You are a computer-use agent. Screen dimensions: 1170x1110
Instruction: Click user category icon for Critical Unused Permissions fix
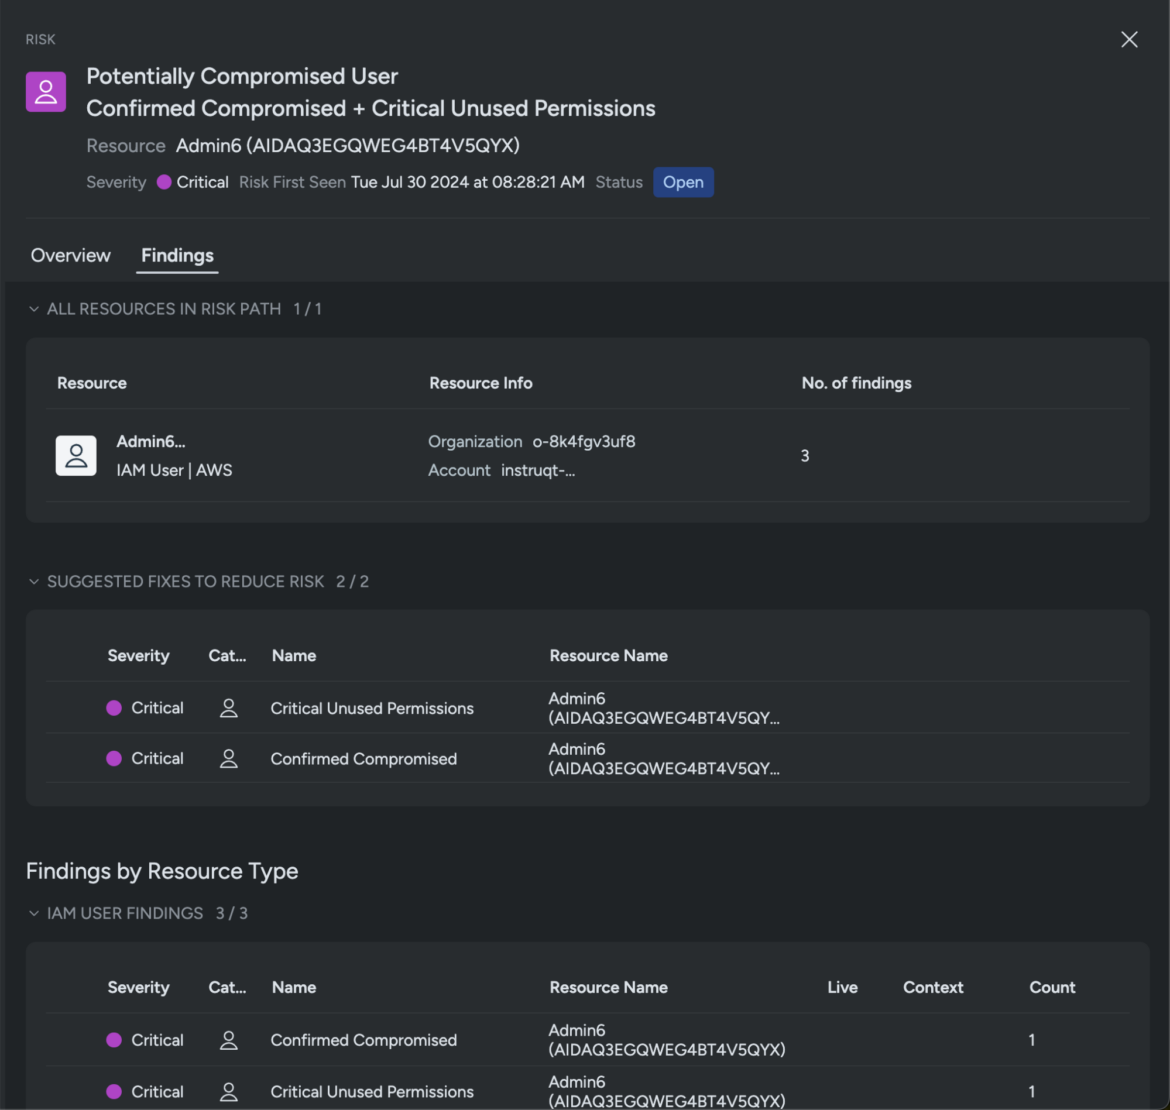point(229,708)
